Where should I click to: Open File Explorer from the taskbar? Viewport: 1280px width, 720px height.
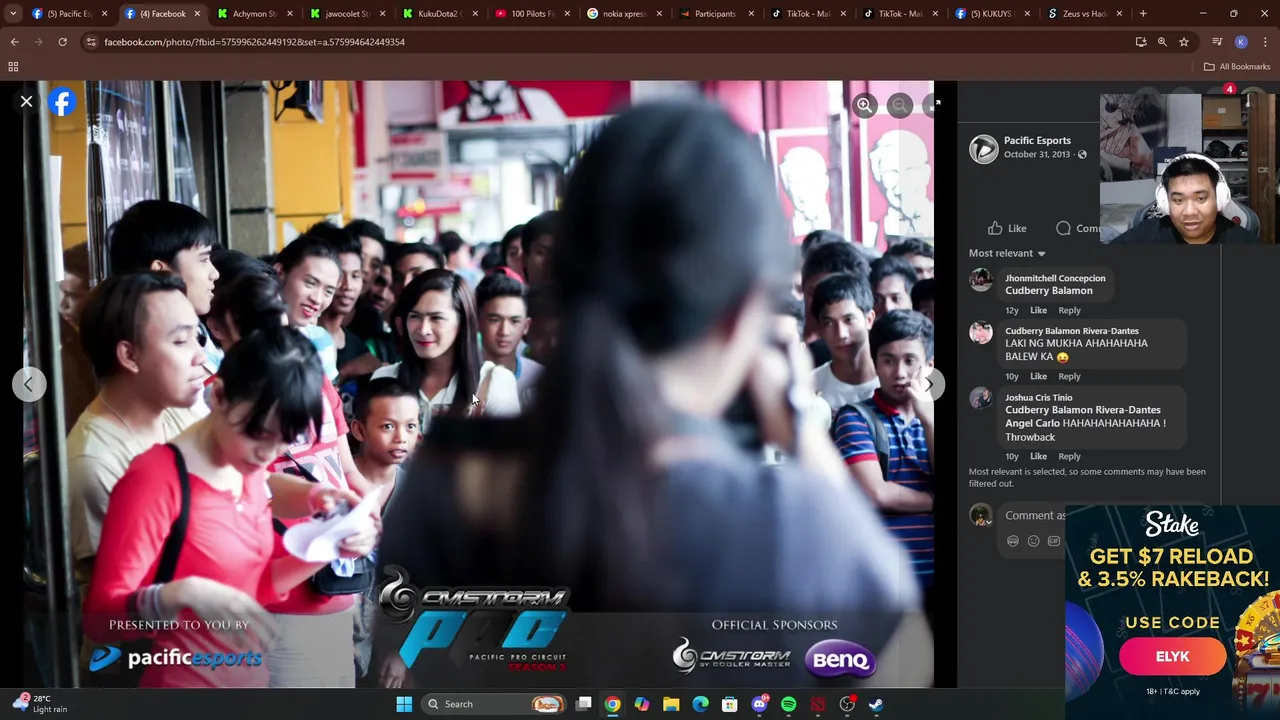pyautogui.click(x=671, y=704)
